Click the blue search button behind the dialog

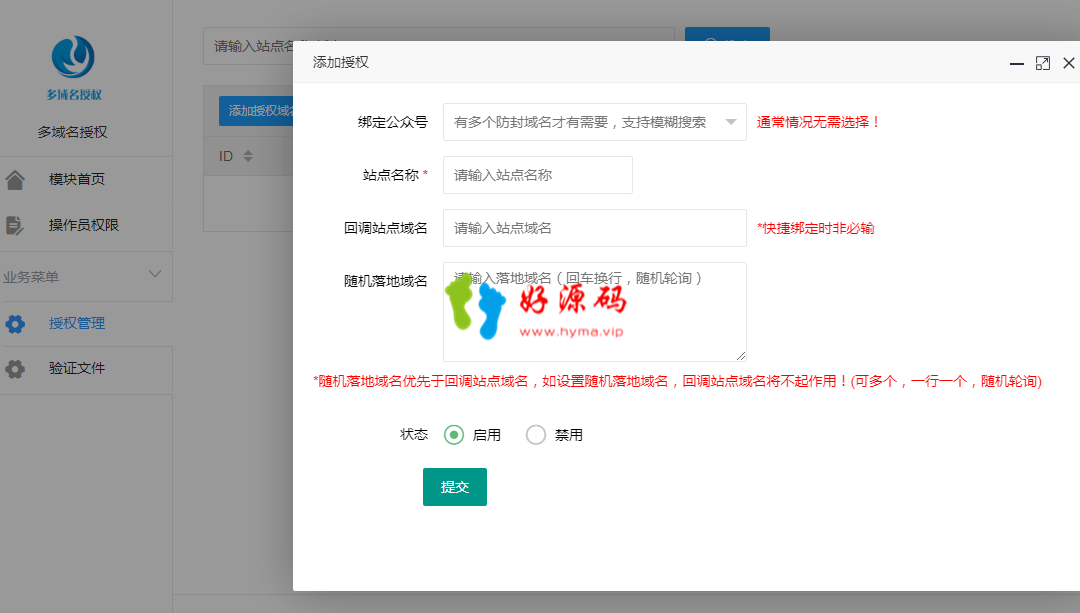(727, 34)
